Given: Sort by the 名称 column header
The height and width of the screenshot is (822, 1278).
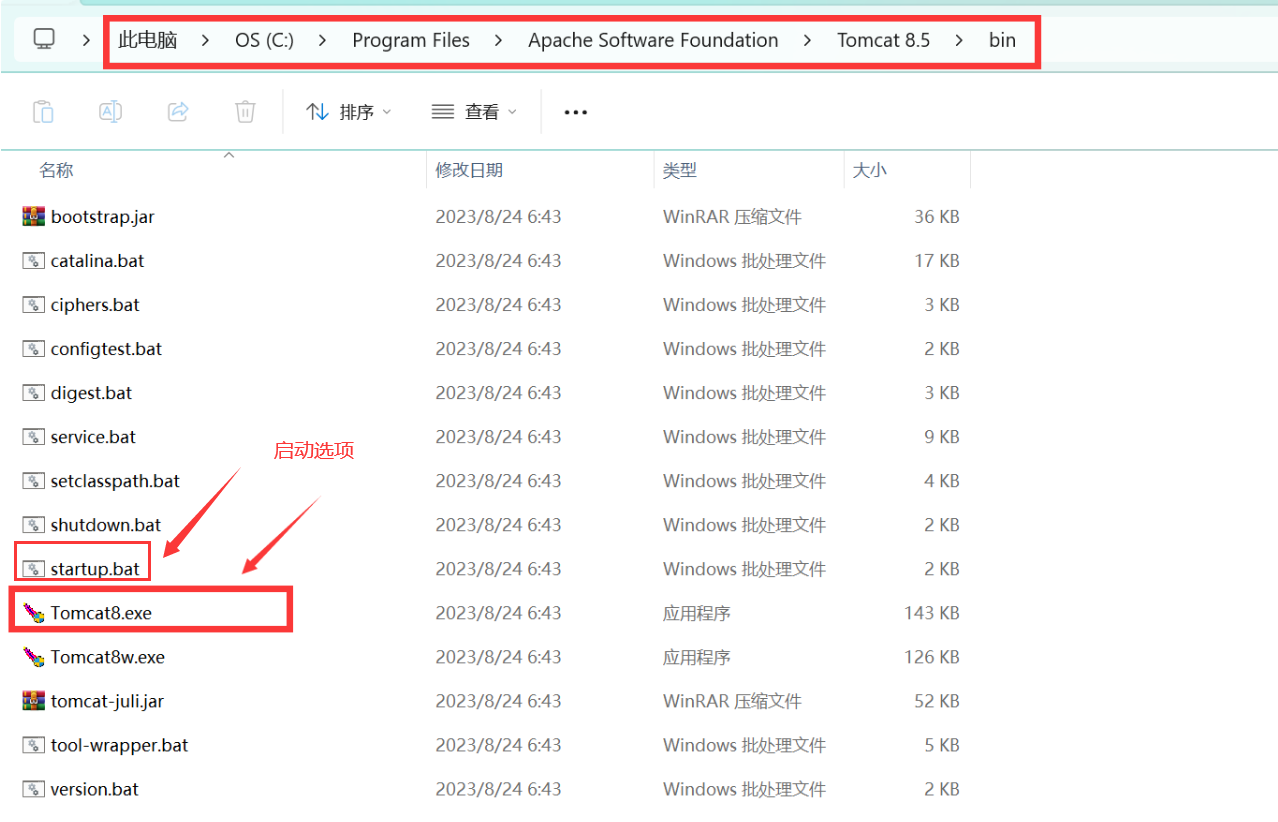Looking at the screenshot, I should 56,170.
